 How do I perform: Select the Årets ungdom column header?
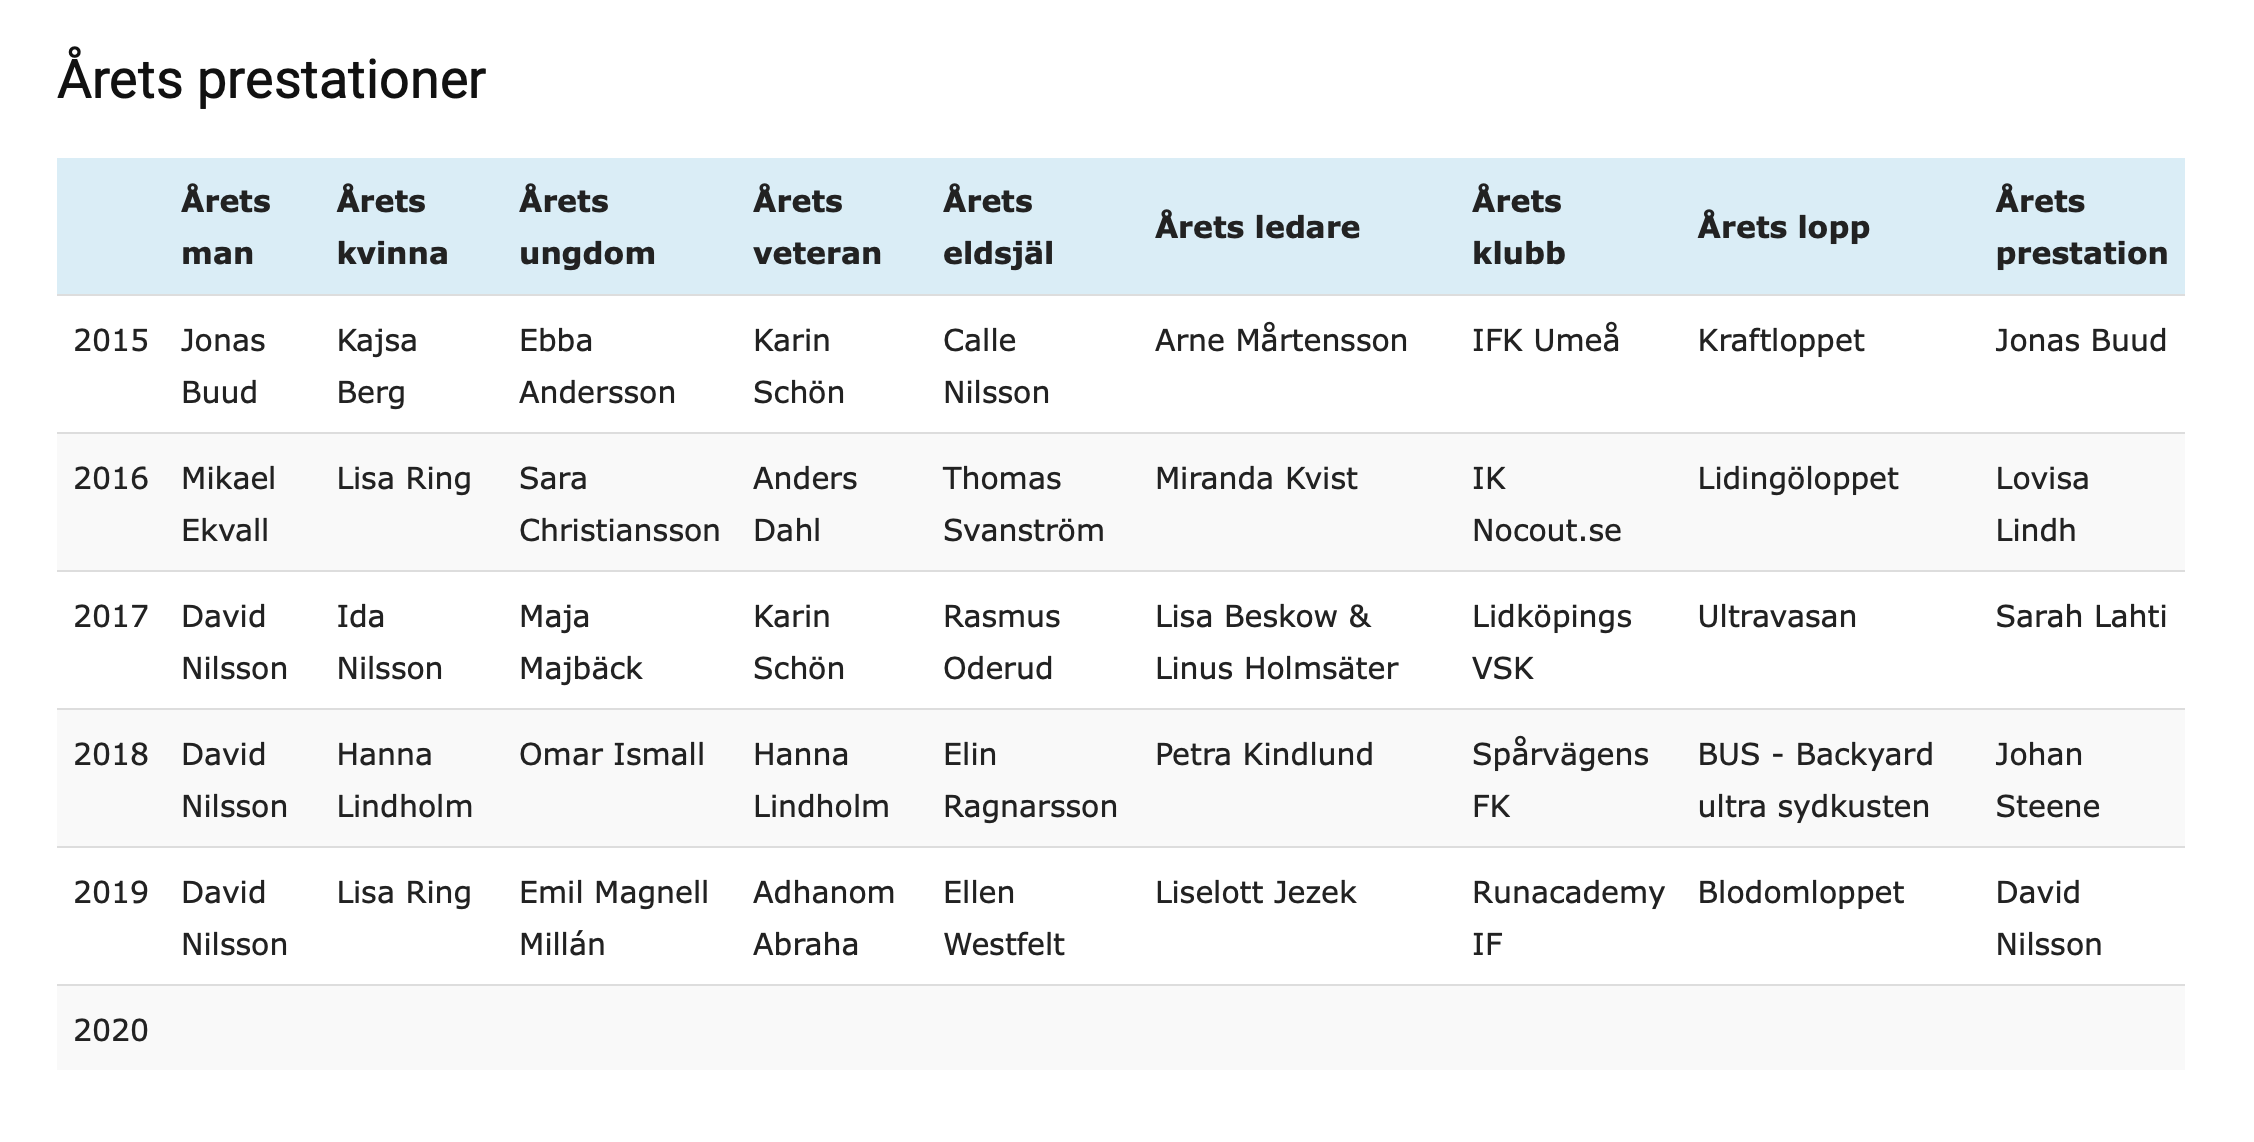coord(587,227)
